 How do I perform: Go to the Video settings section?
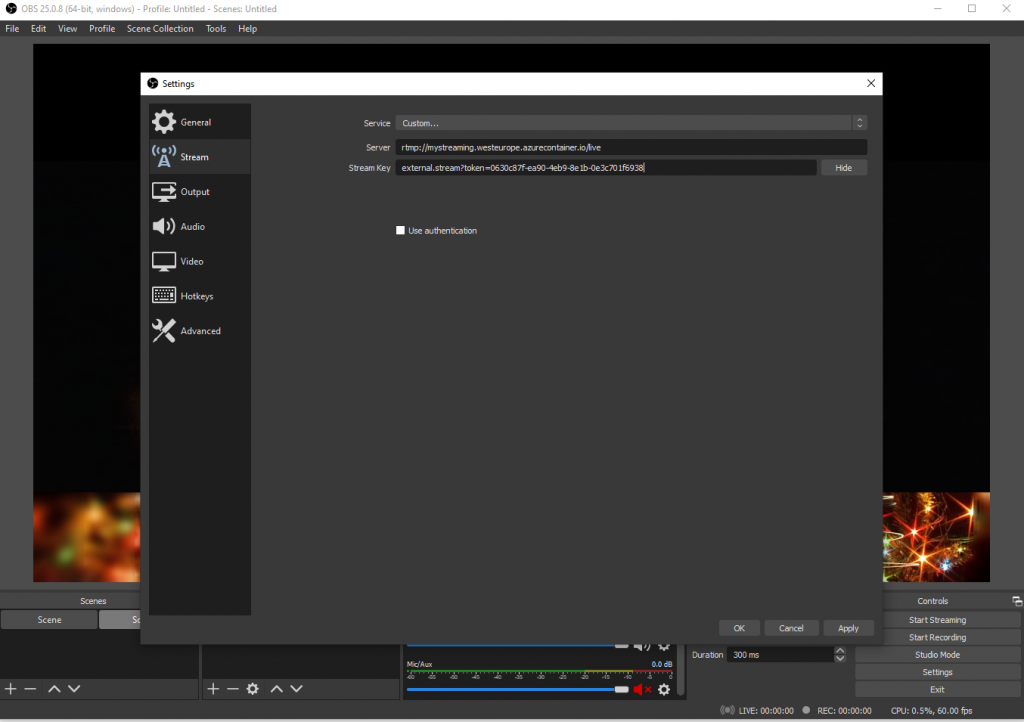pyautogui.click(x=191, y=261)
